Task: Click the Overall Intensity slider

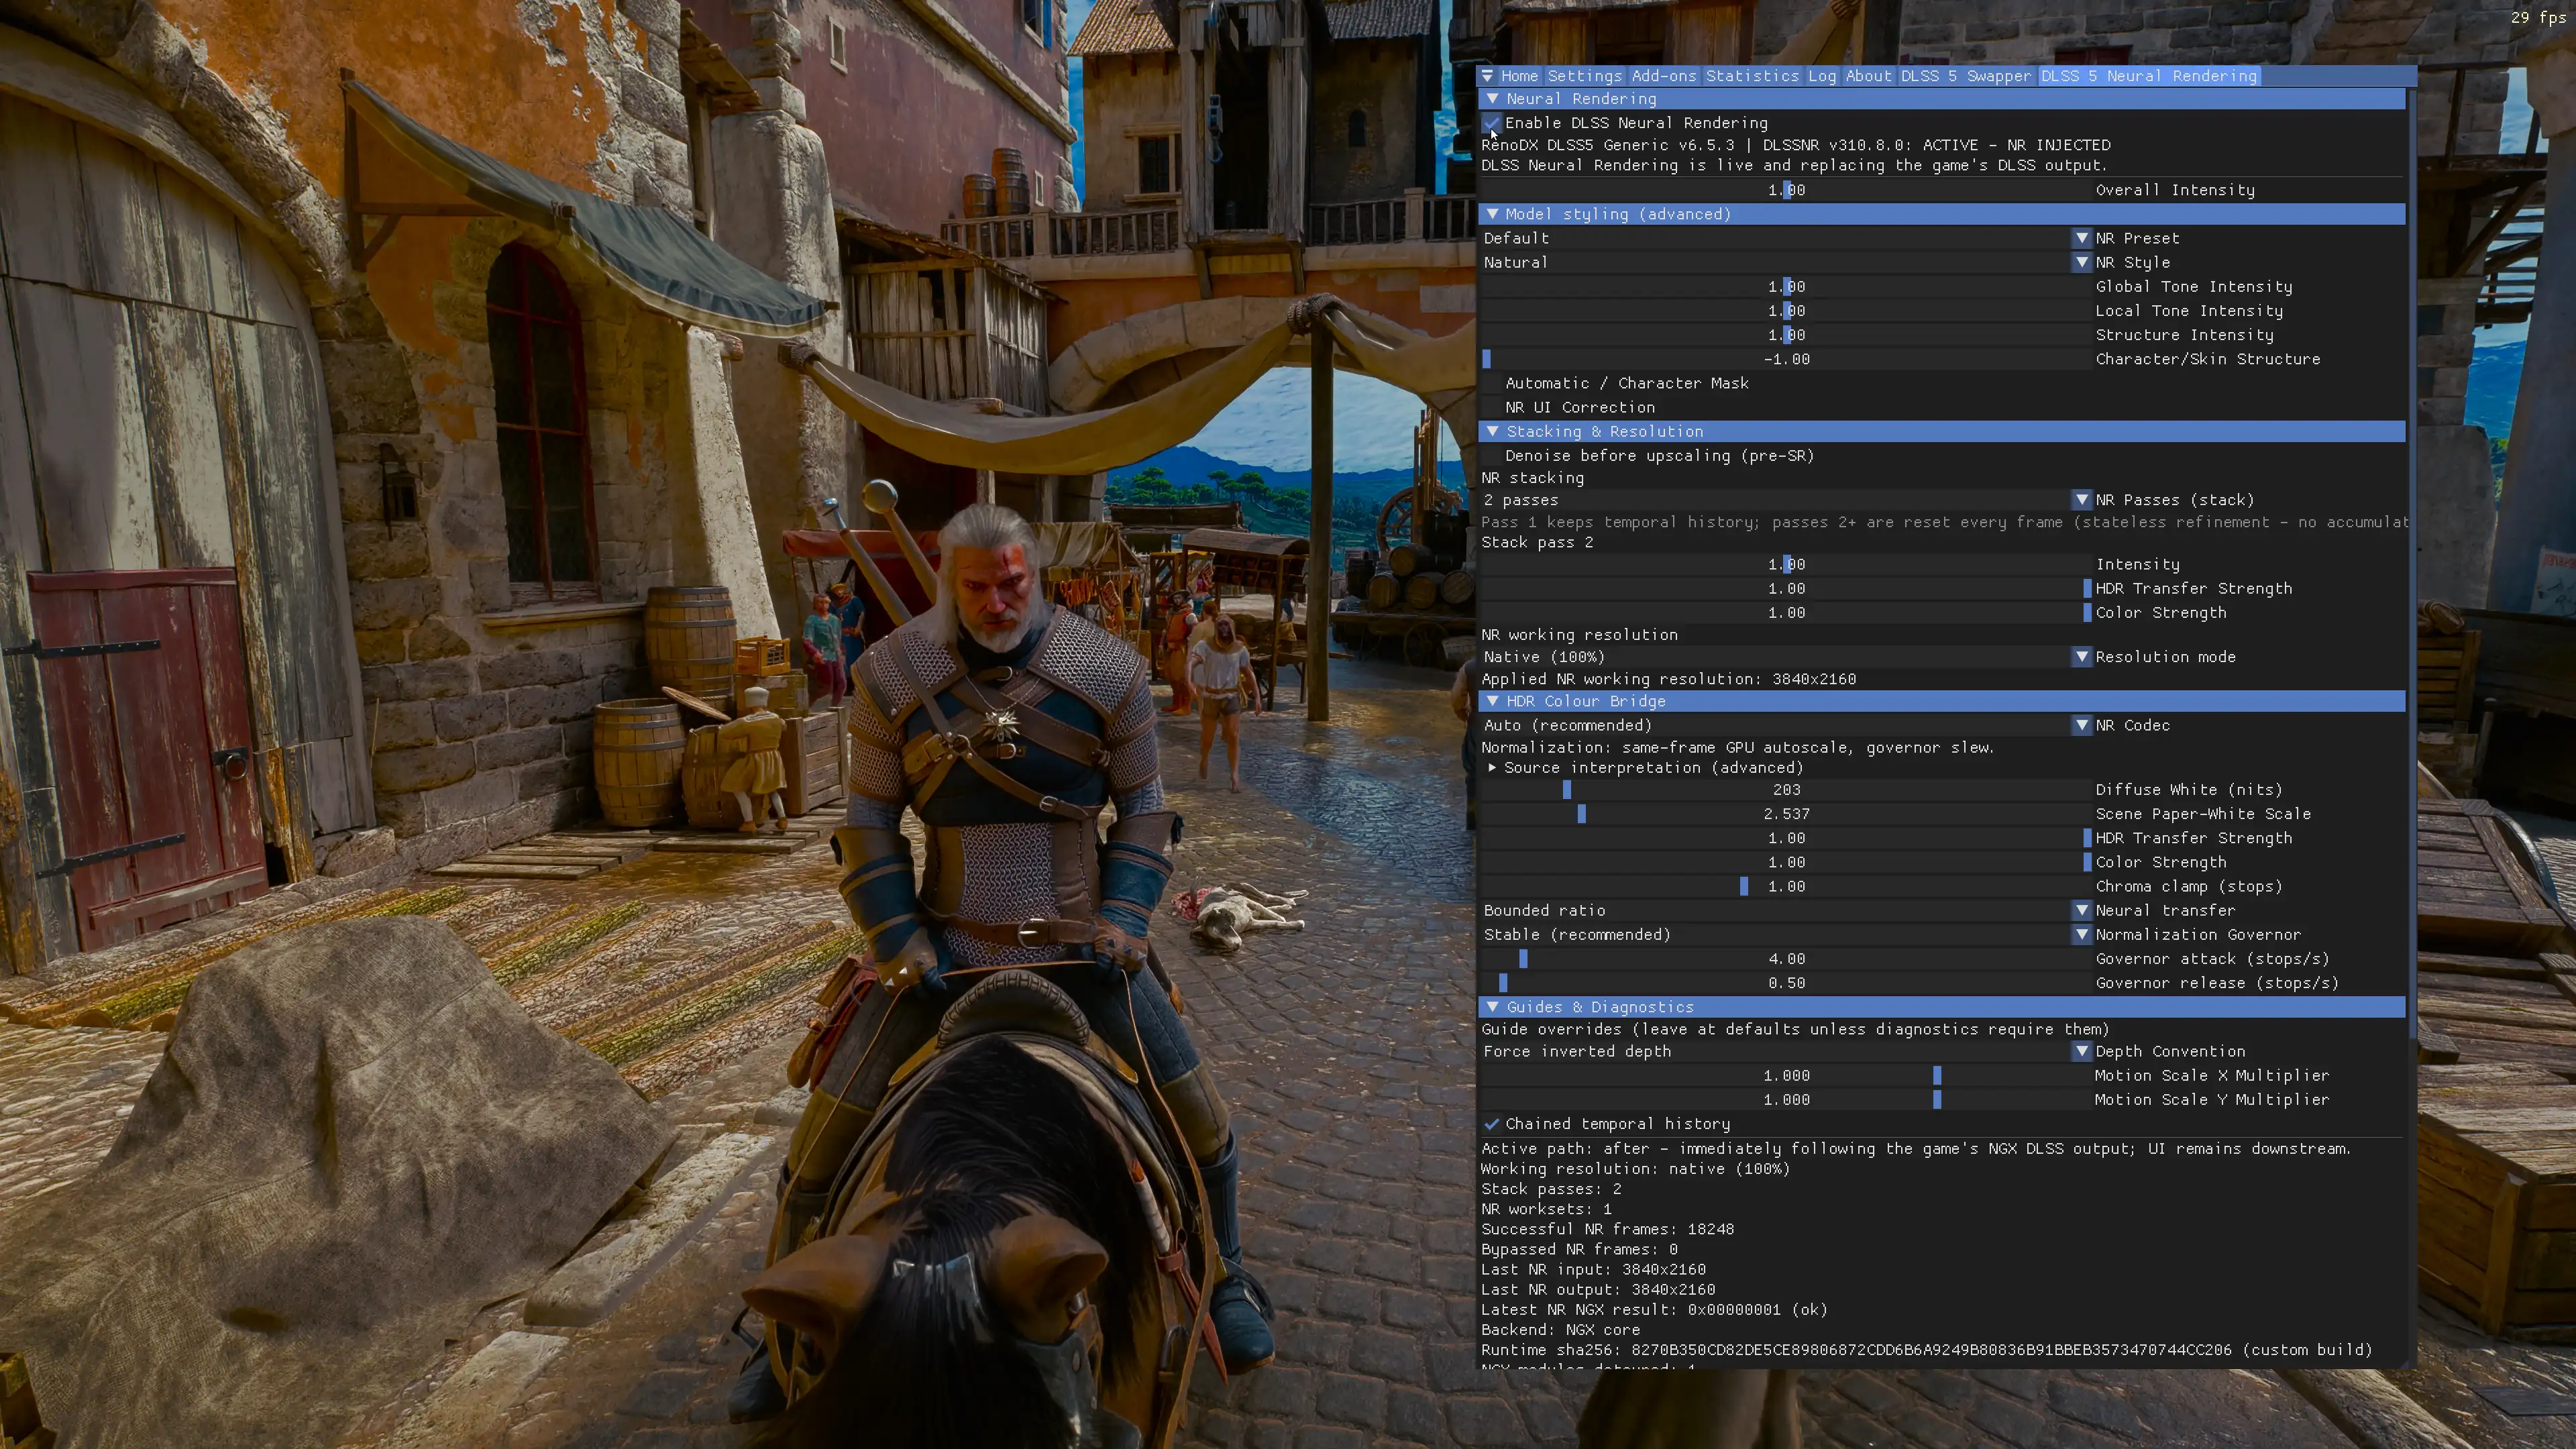Action: click(x=1786, y=190)
